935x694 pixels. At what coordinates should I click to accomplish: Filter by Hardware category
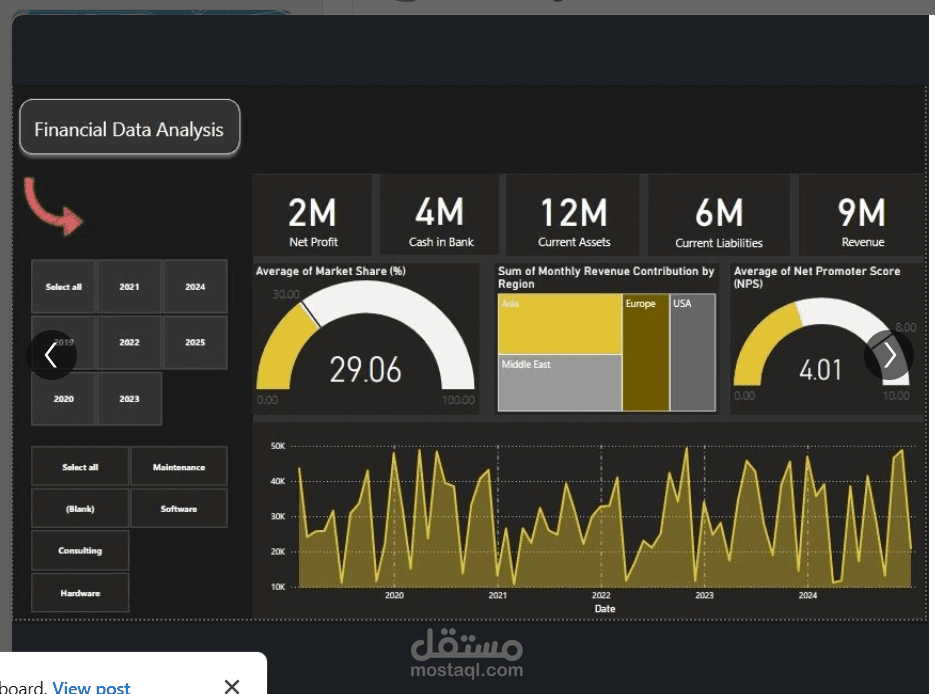pos(80,593)
